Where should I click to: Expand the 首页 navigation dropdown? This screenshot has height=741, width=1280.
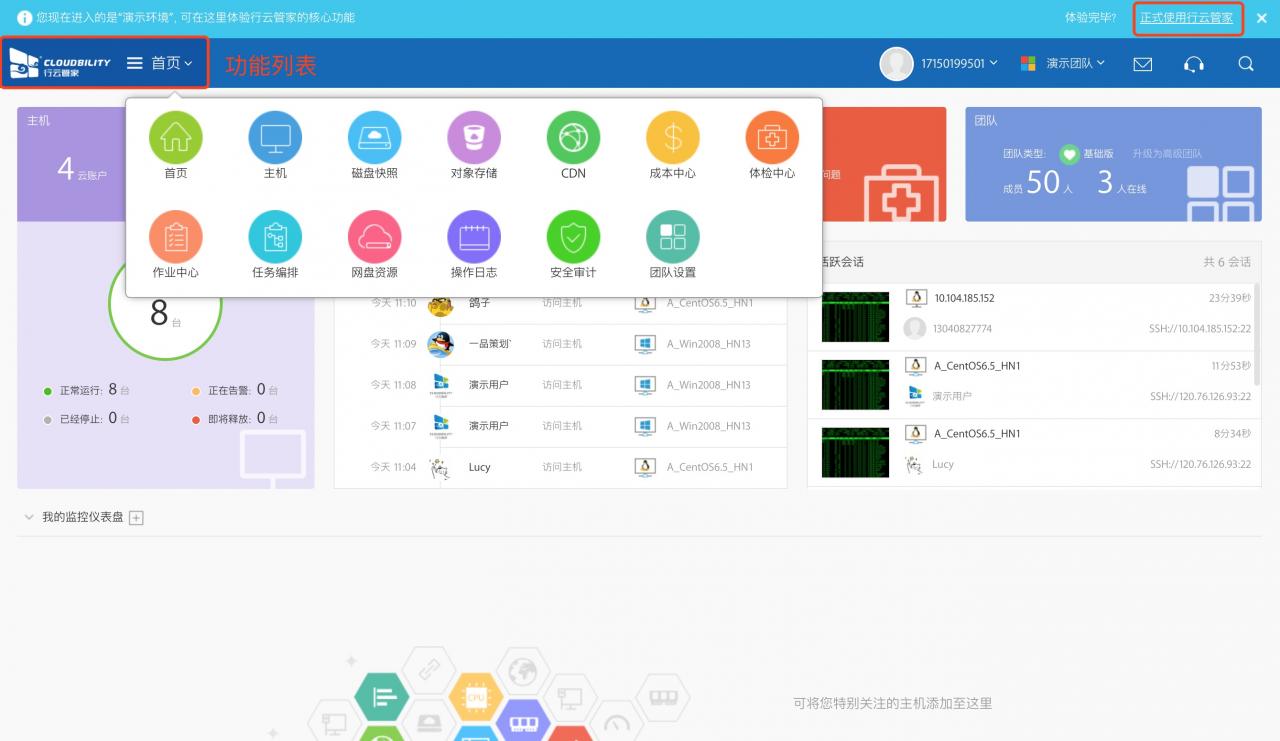click(170, 63)
